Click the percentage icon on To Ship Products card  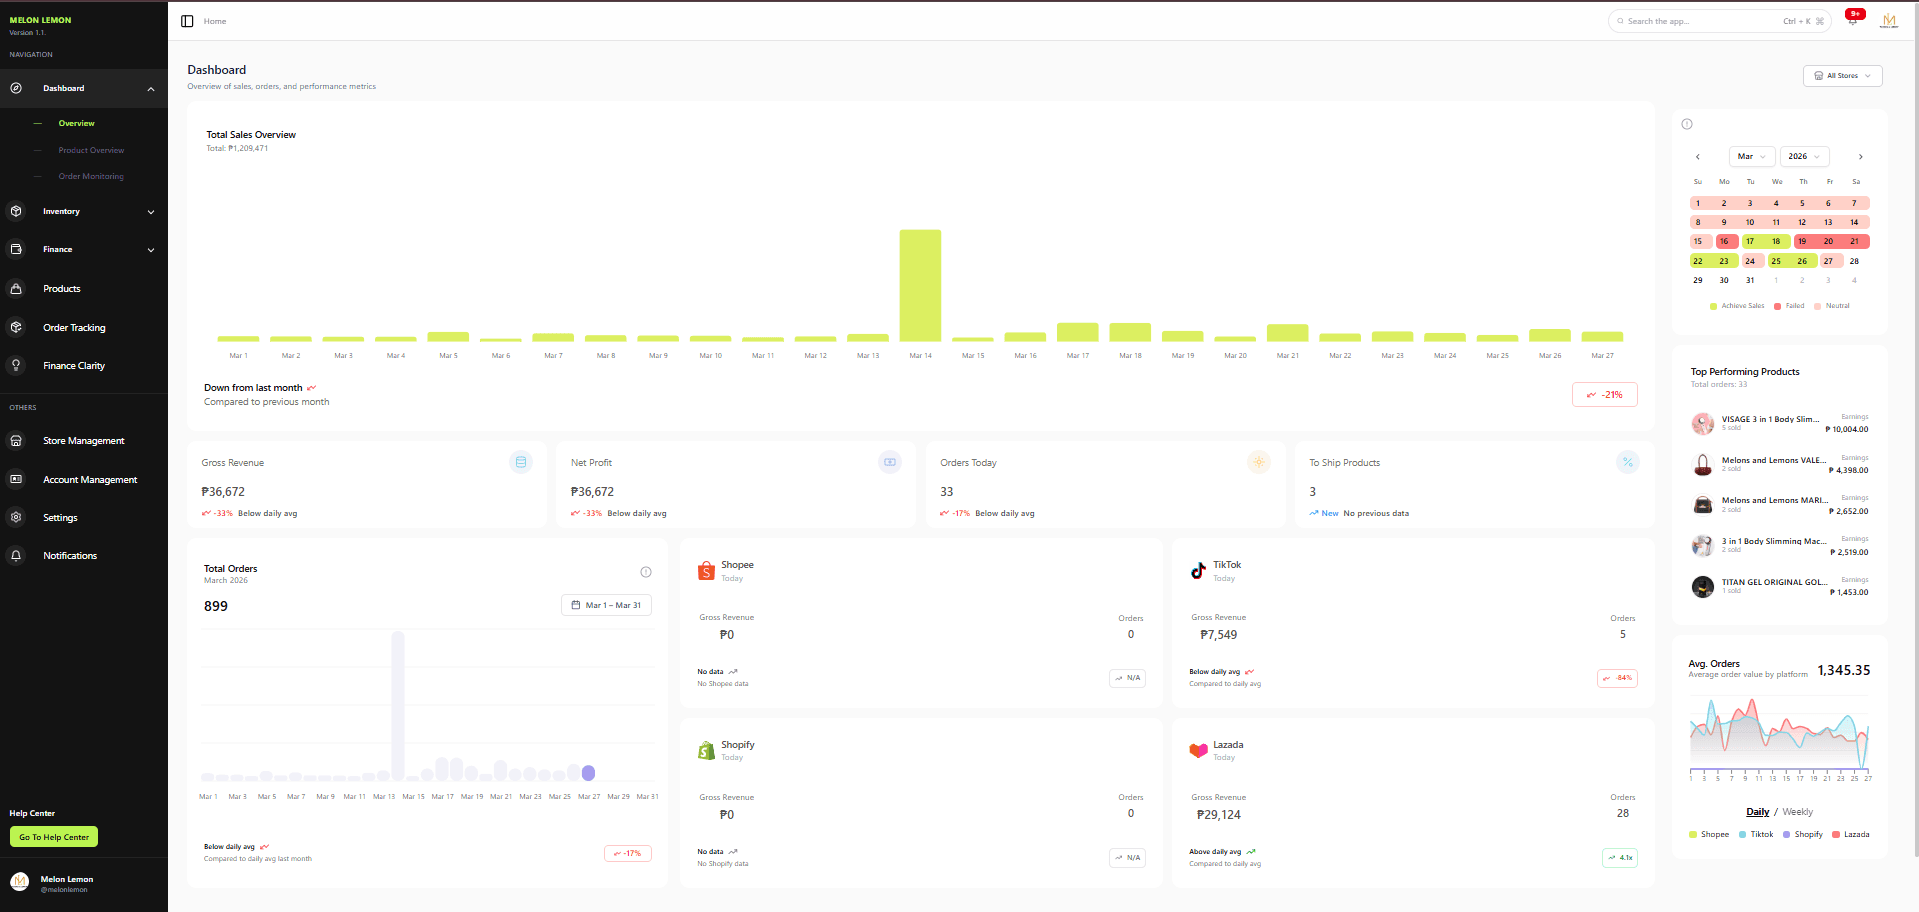coord(1628,462)
